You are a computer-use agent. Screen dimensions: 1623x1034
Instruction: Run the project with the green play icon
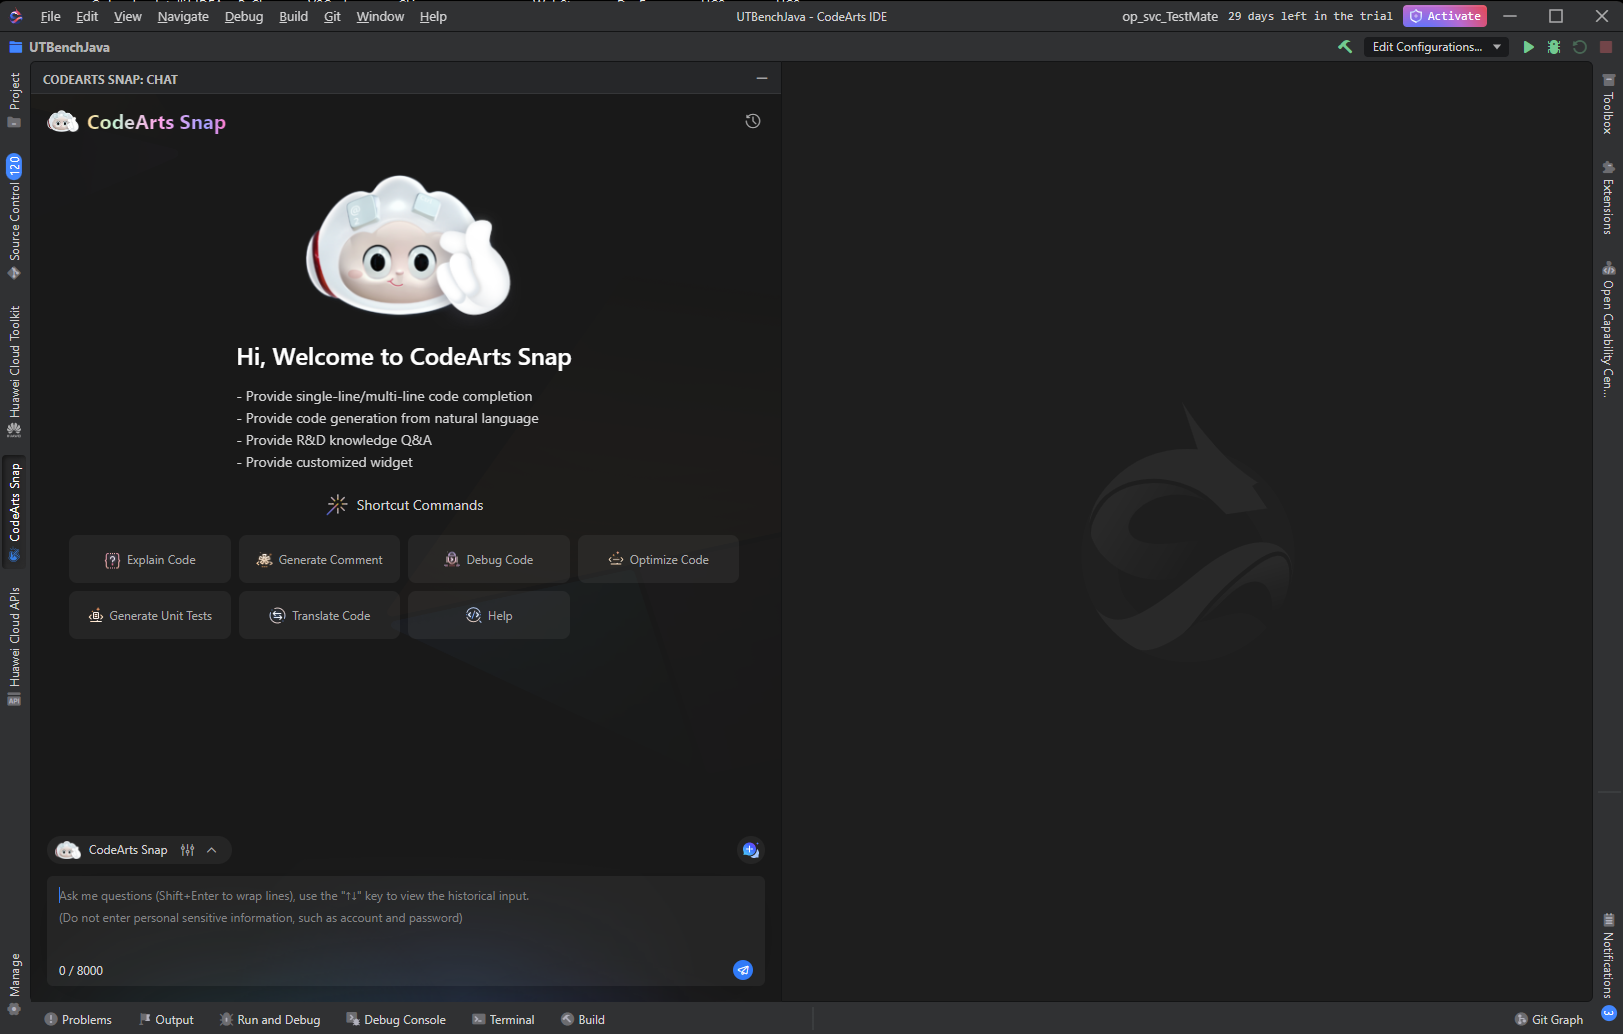click(x=1528, y=46)
